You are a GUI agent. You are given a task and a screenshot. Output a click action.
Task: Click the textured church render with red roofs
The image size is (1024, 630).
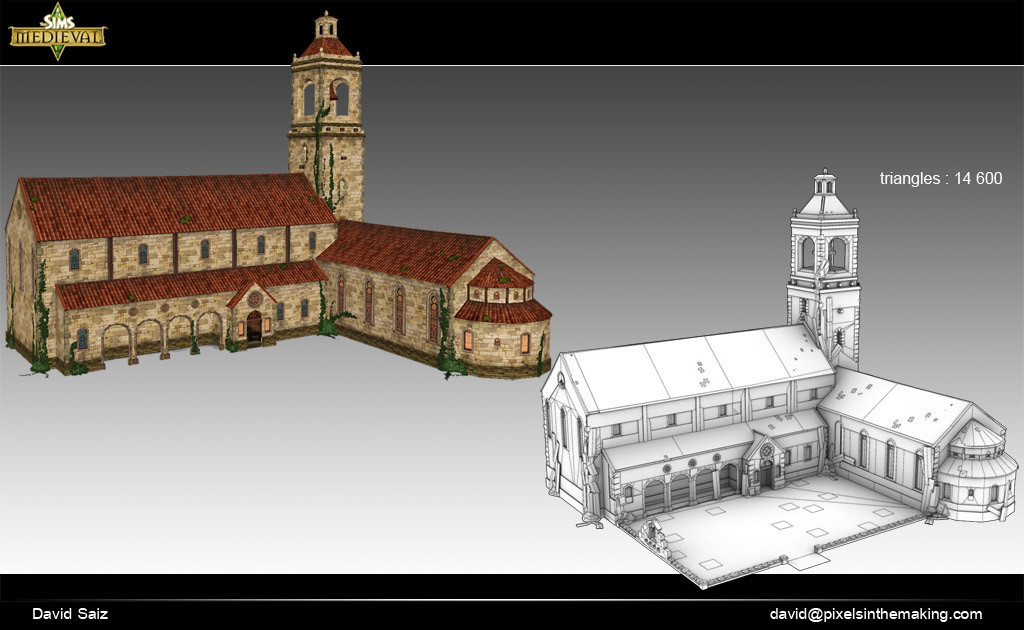click(279, 196)
